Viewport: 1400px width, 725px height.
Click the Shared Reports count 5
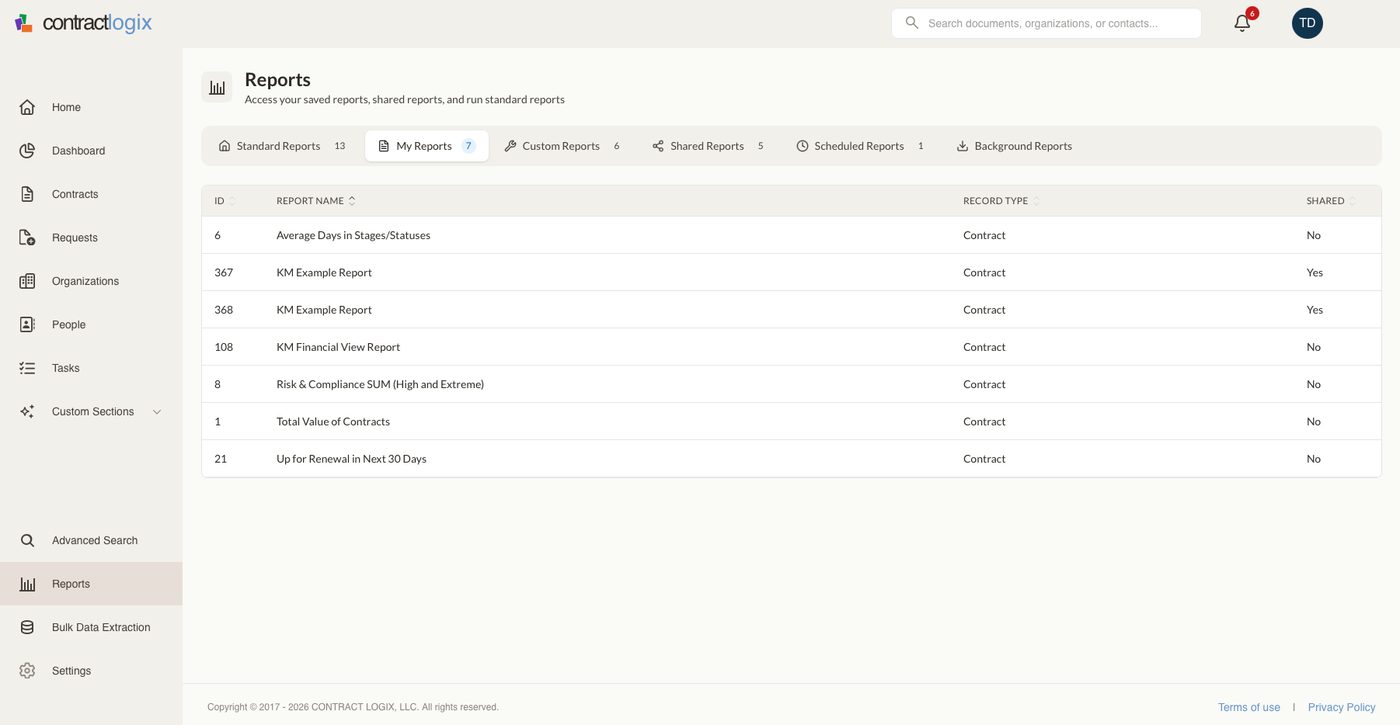click(760, 146)
